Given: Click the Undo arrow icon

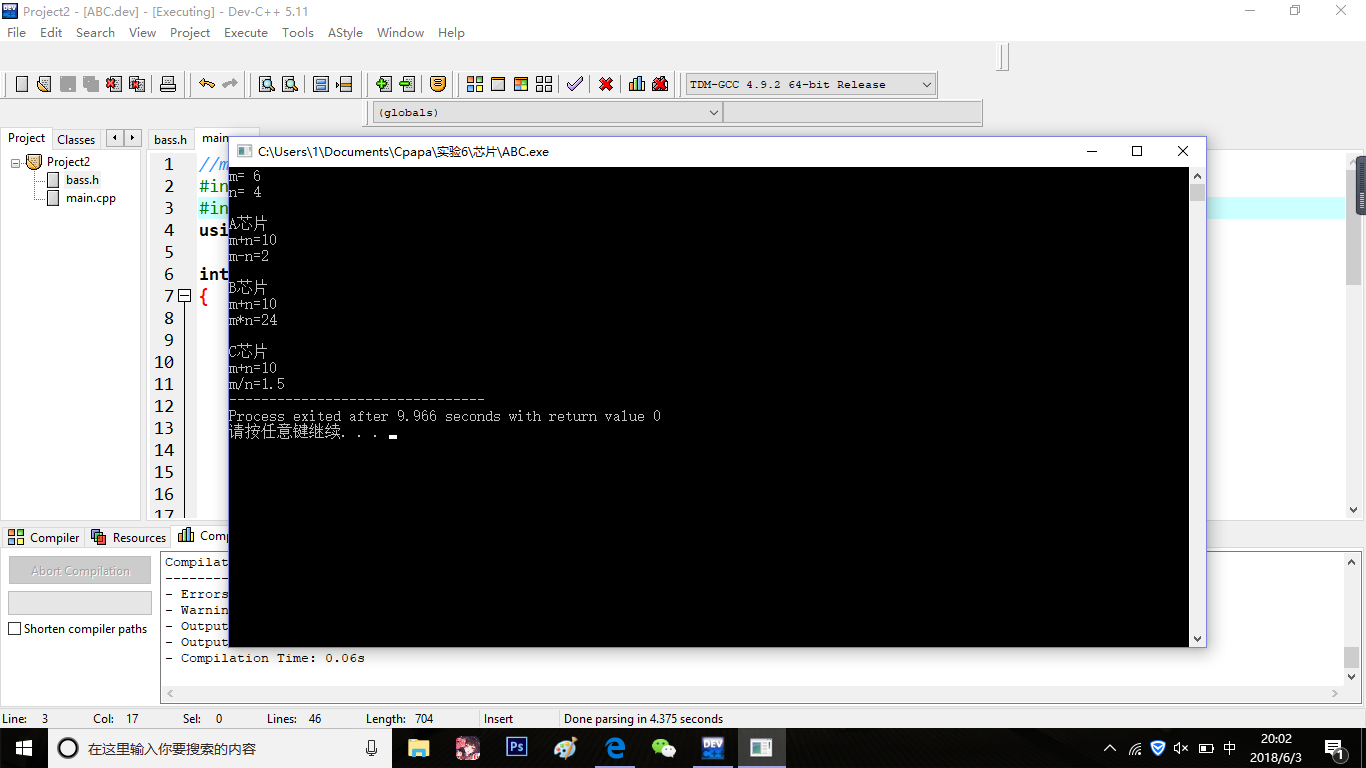Looking at the screenshot, I should 207,84.
